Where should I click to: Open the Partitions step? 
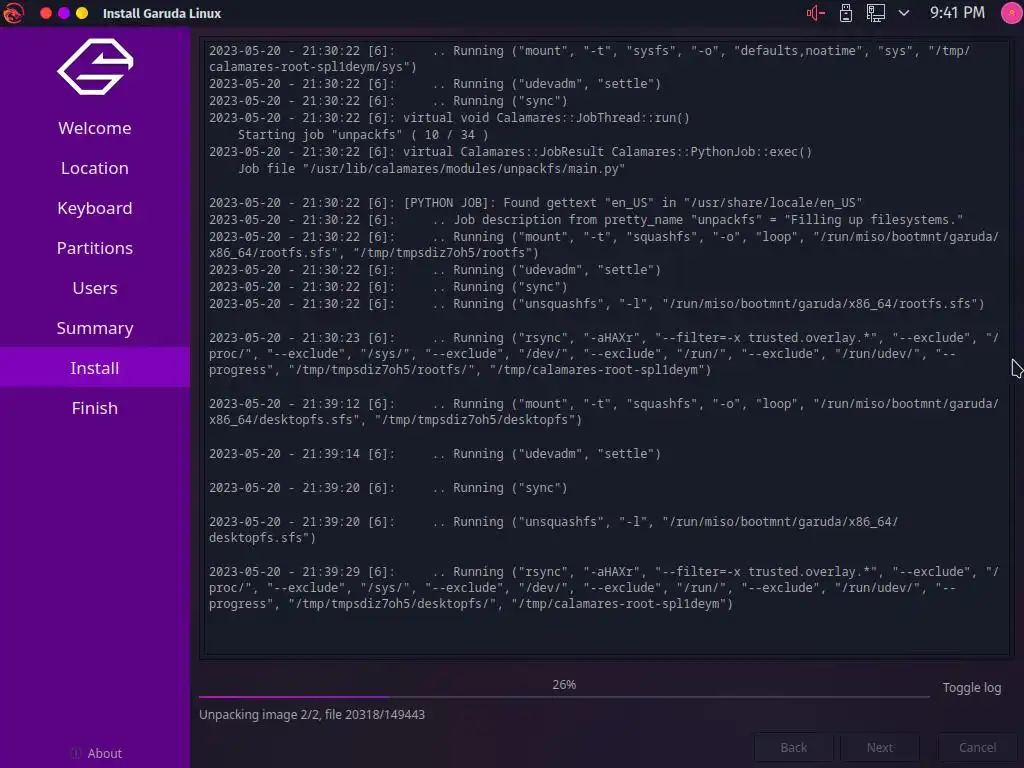click(95, 248)
